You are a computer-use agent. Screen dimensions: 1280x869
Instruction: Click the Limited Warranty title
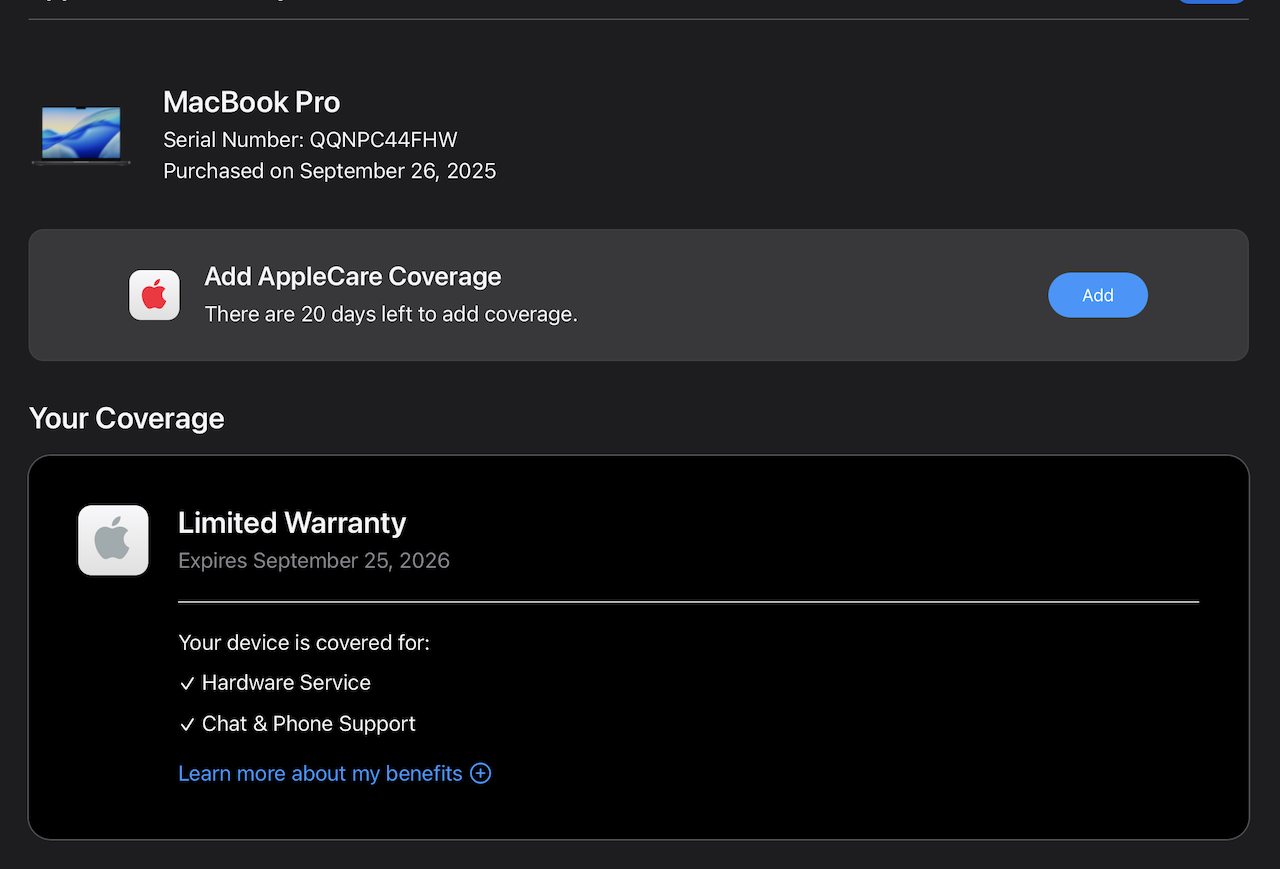[x=292, y=523]
